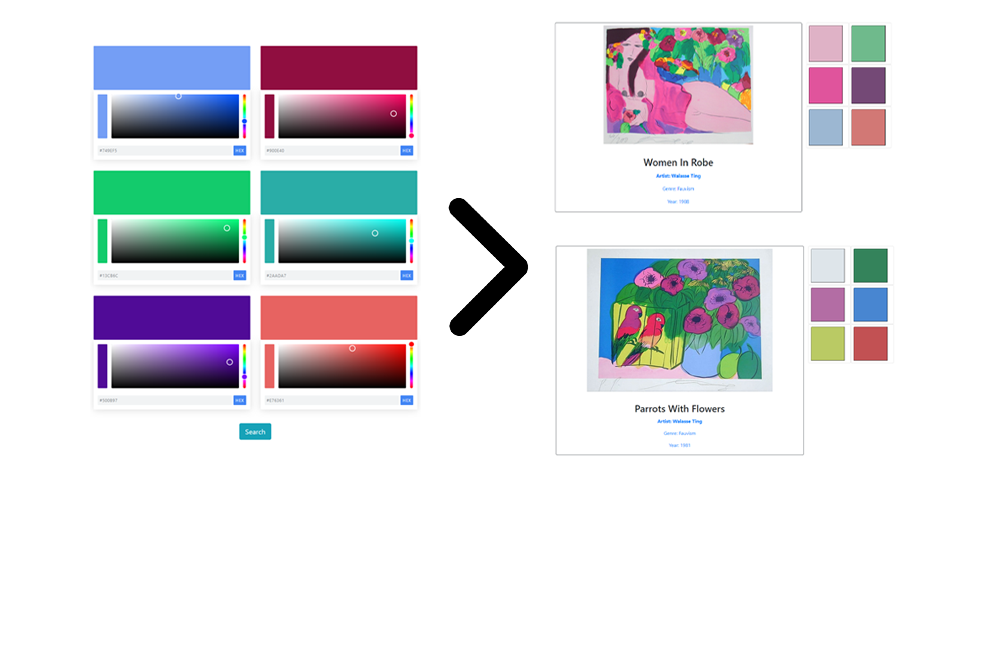Click the hex value field of the teal picker
The width and height of the screenshot is (1000, 659).
332,276
